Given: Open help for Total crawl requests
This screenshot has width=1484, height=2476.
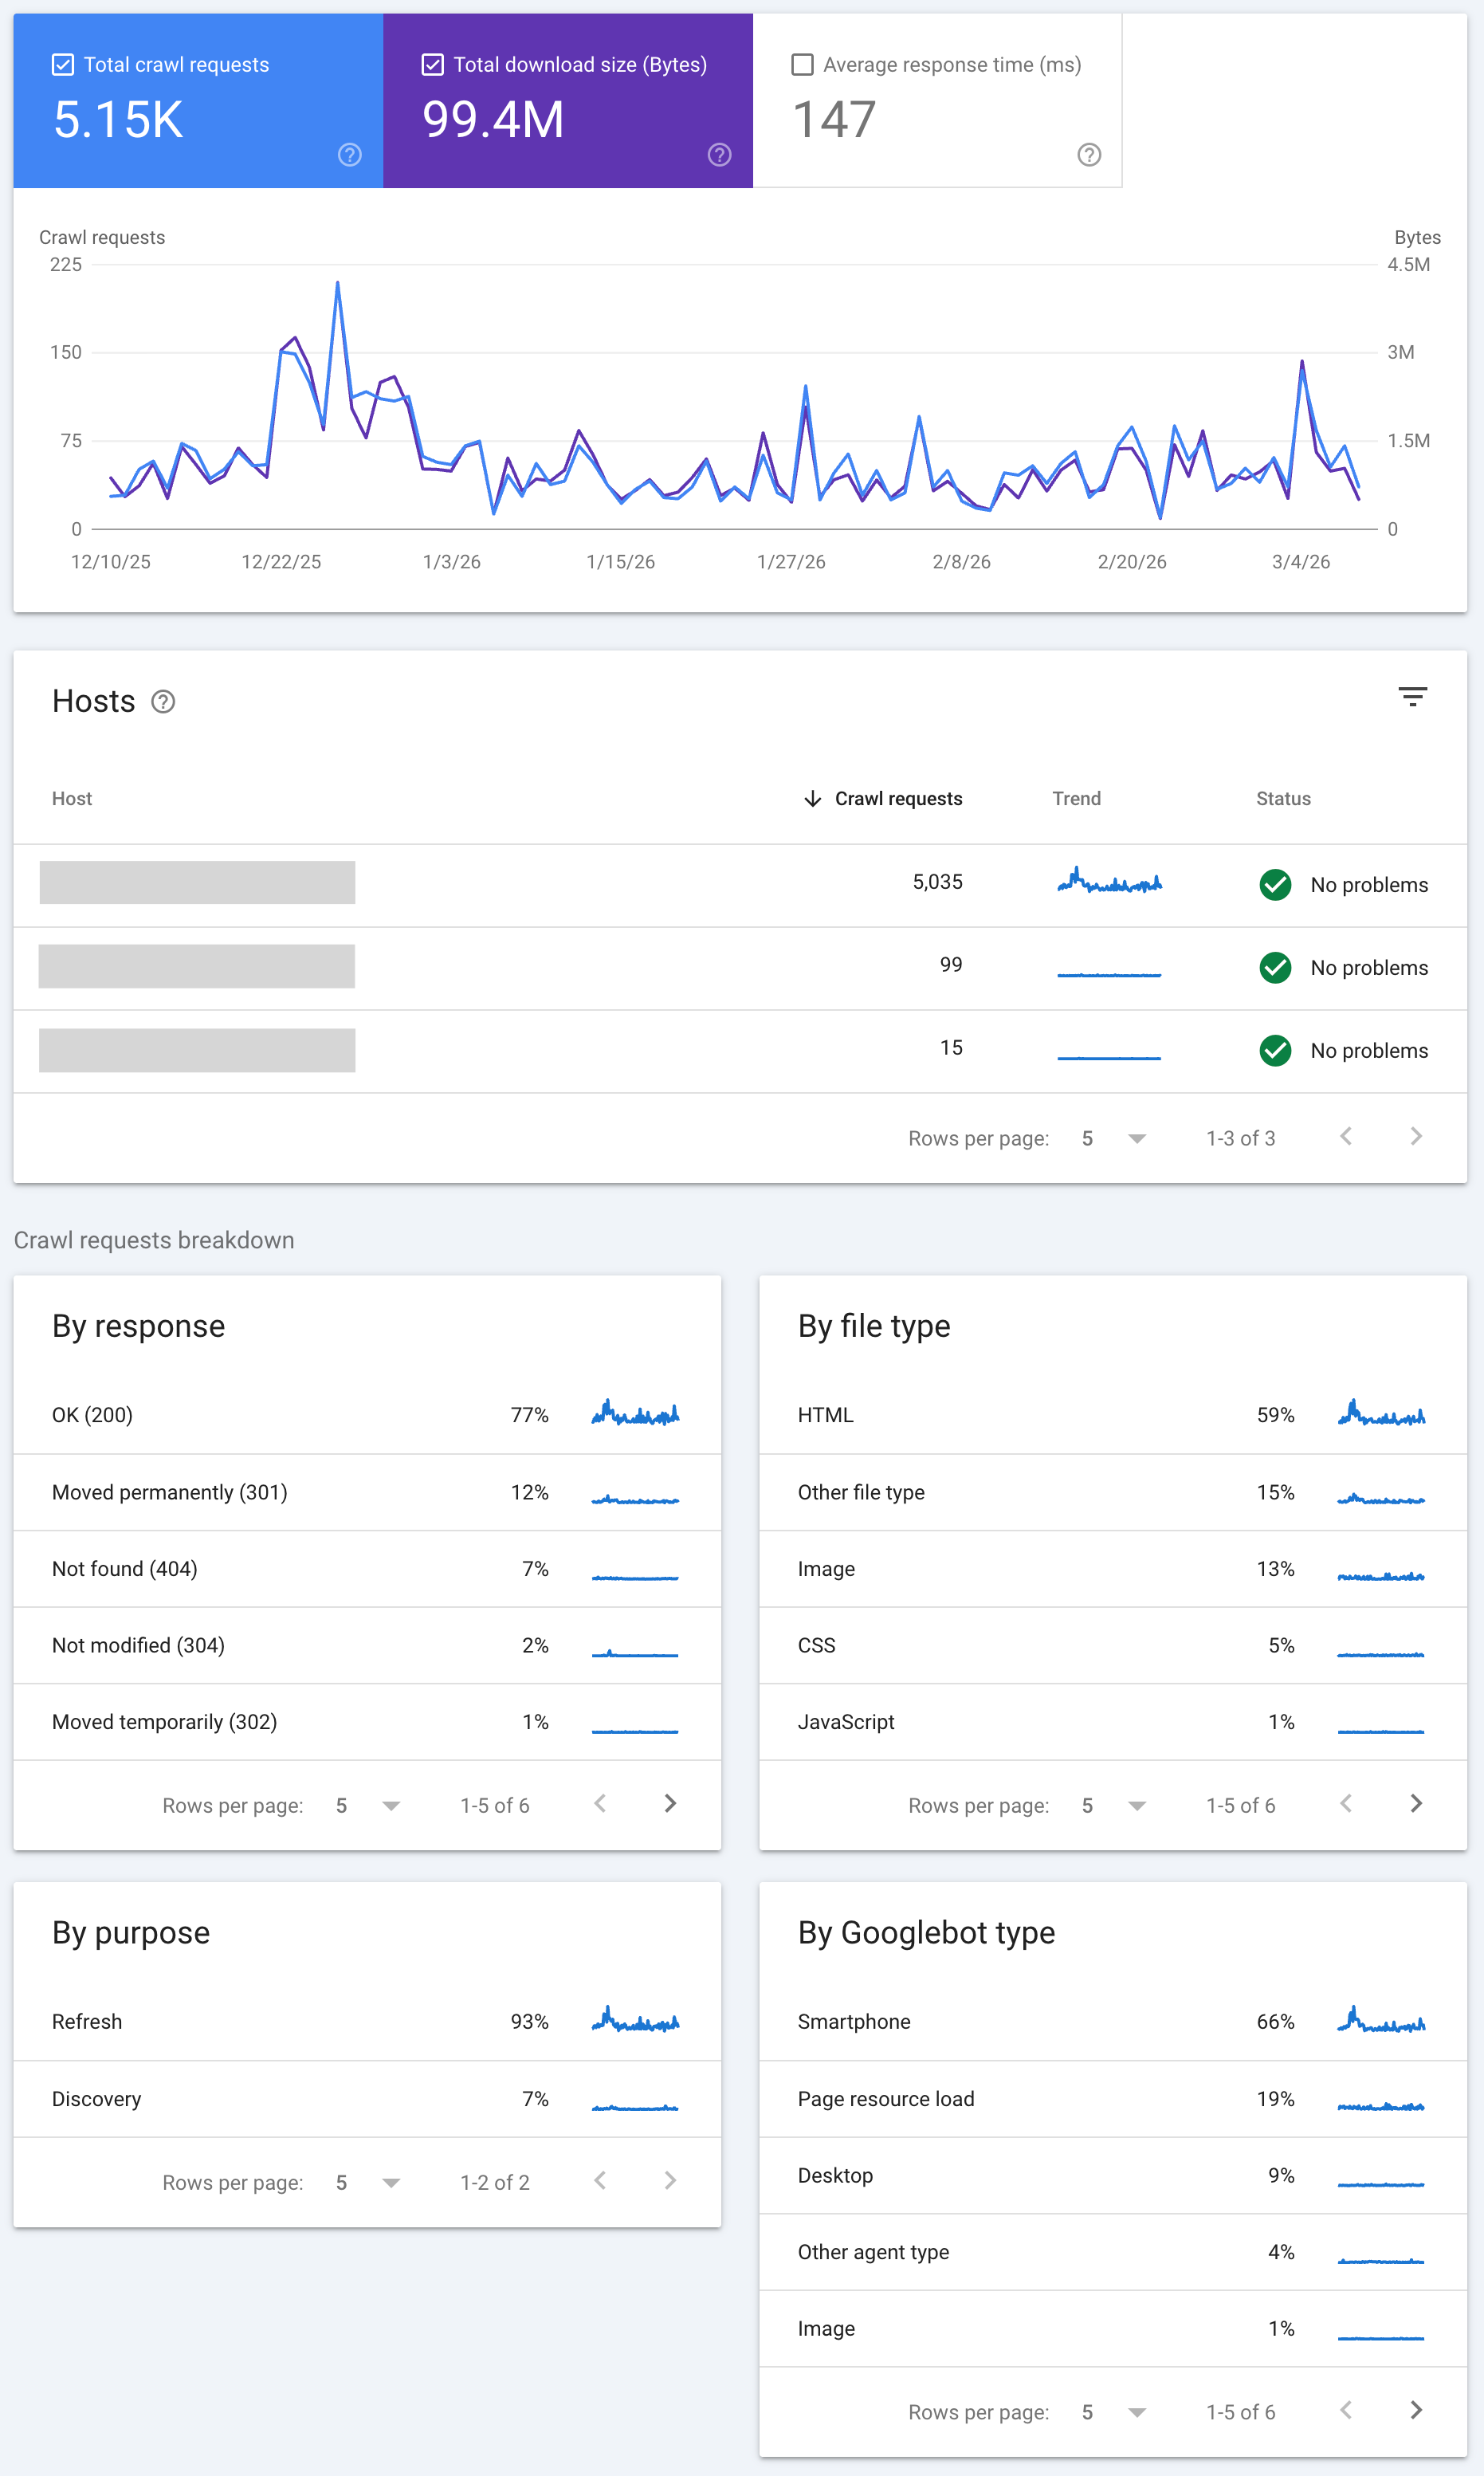Looking at the screenshot, I should coord(349,155).
